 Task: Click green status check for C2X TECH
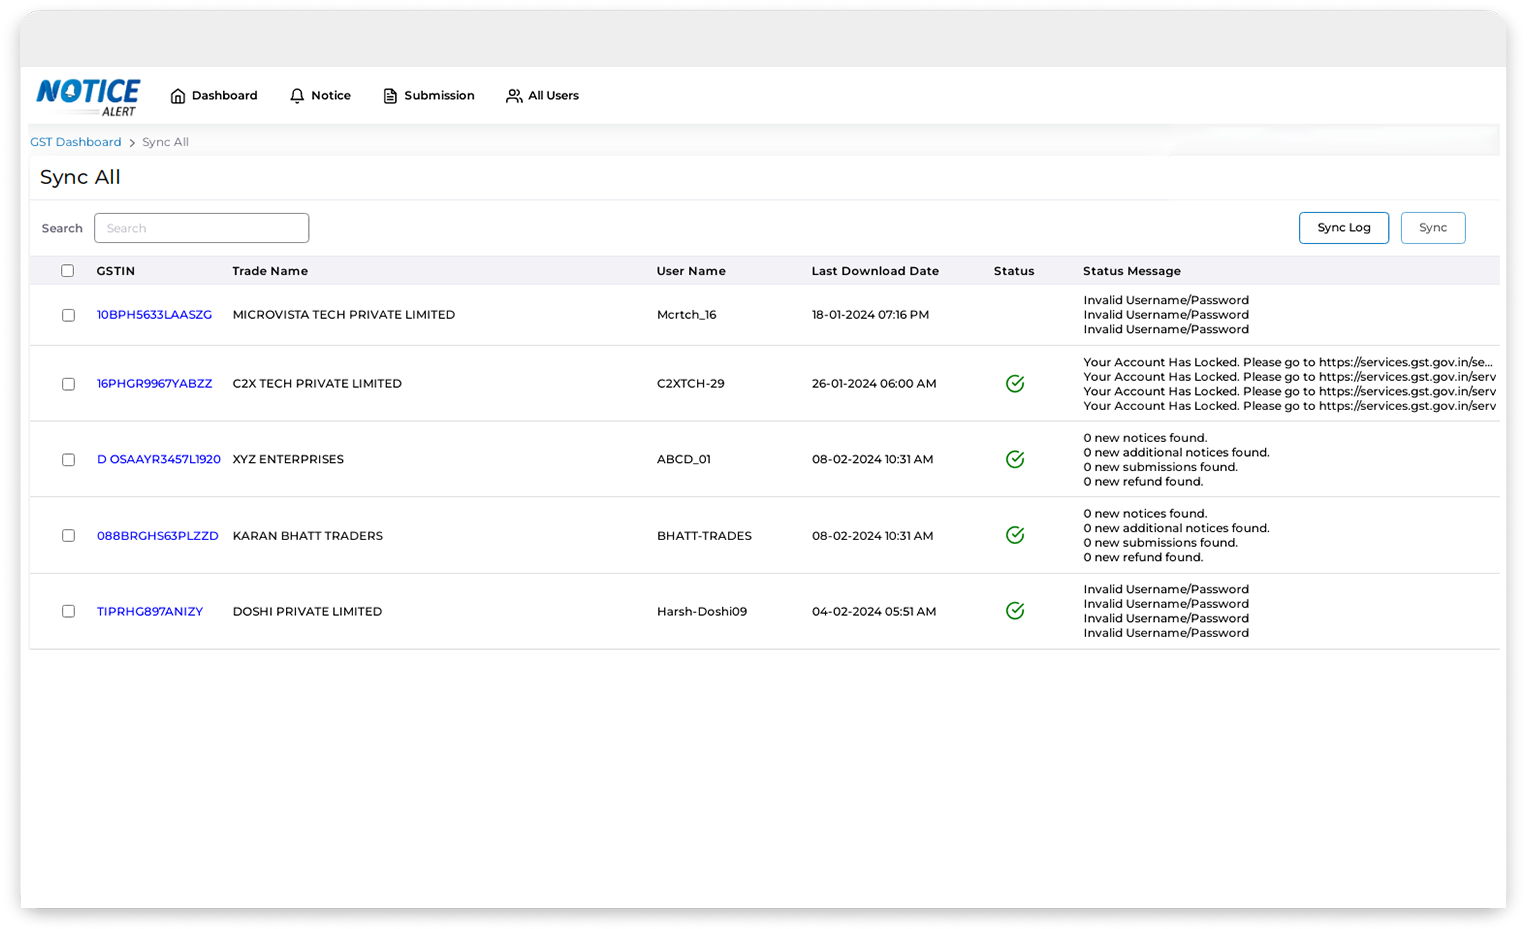(1014, 384)
